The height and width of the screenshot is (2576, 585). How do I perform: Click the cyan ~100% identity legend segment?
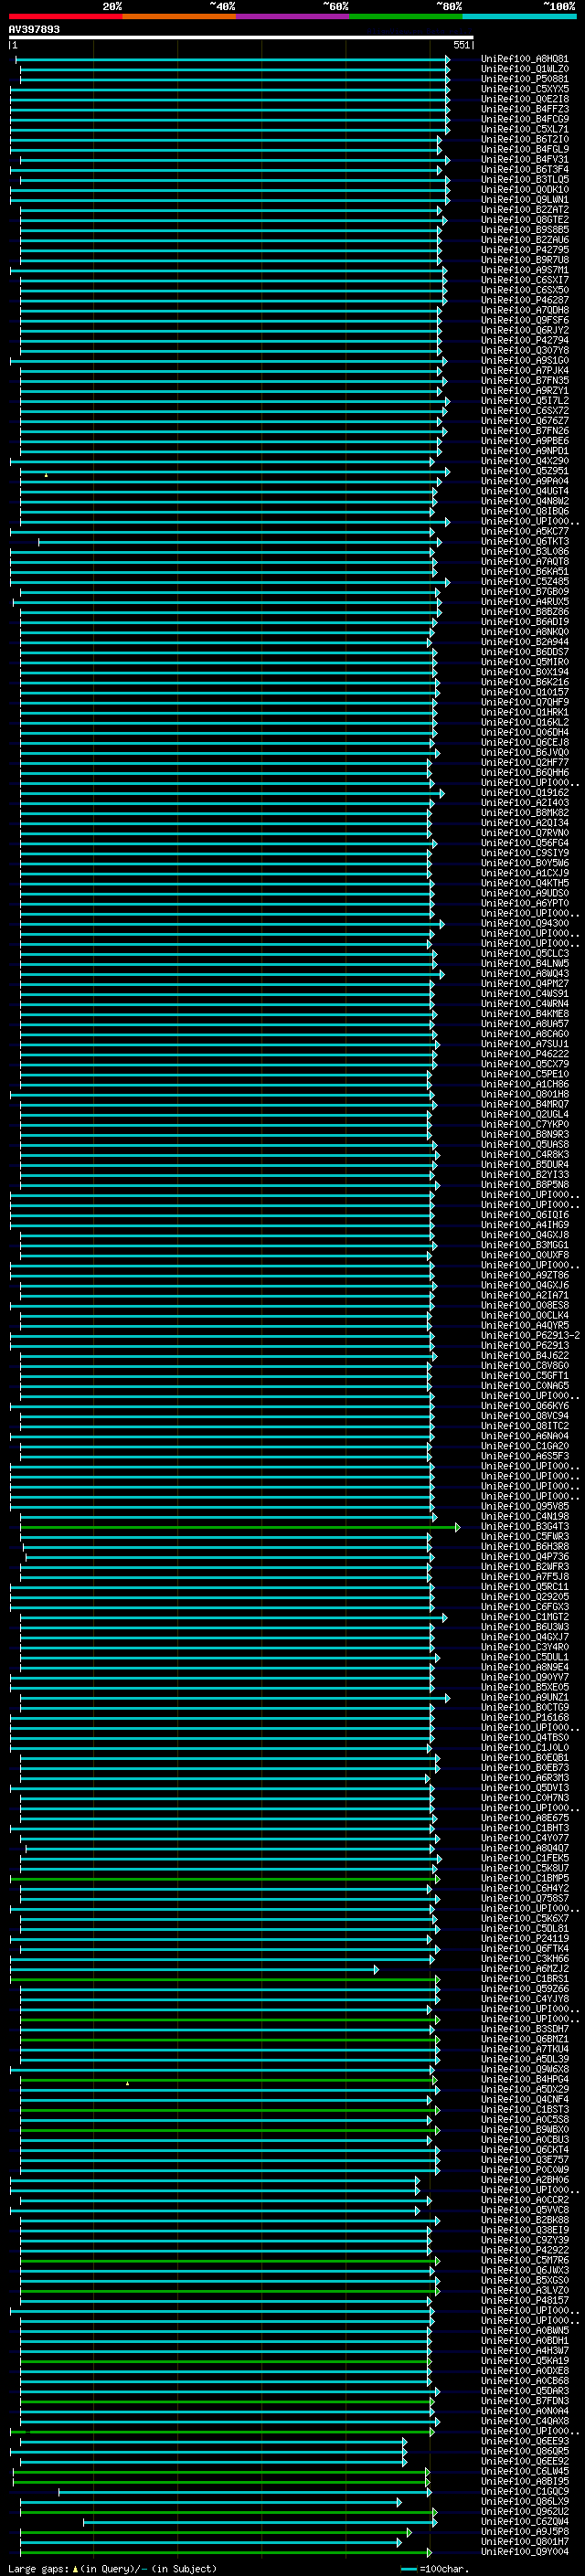coord(519,16)
